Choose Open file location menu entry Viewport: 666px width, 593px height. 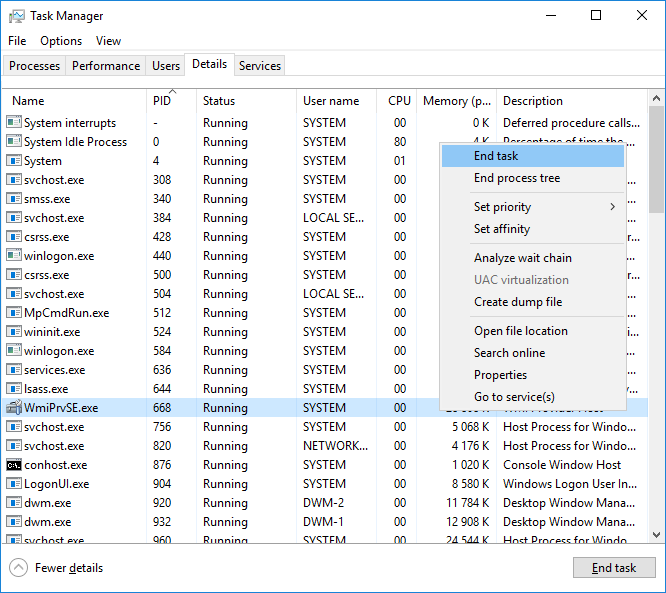click(533, 331)
